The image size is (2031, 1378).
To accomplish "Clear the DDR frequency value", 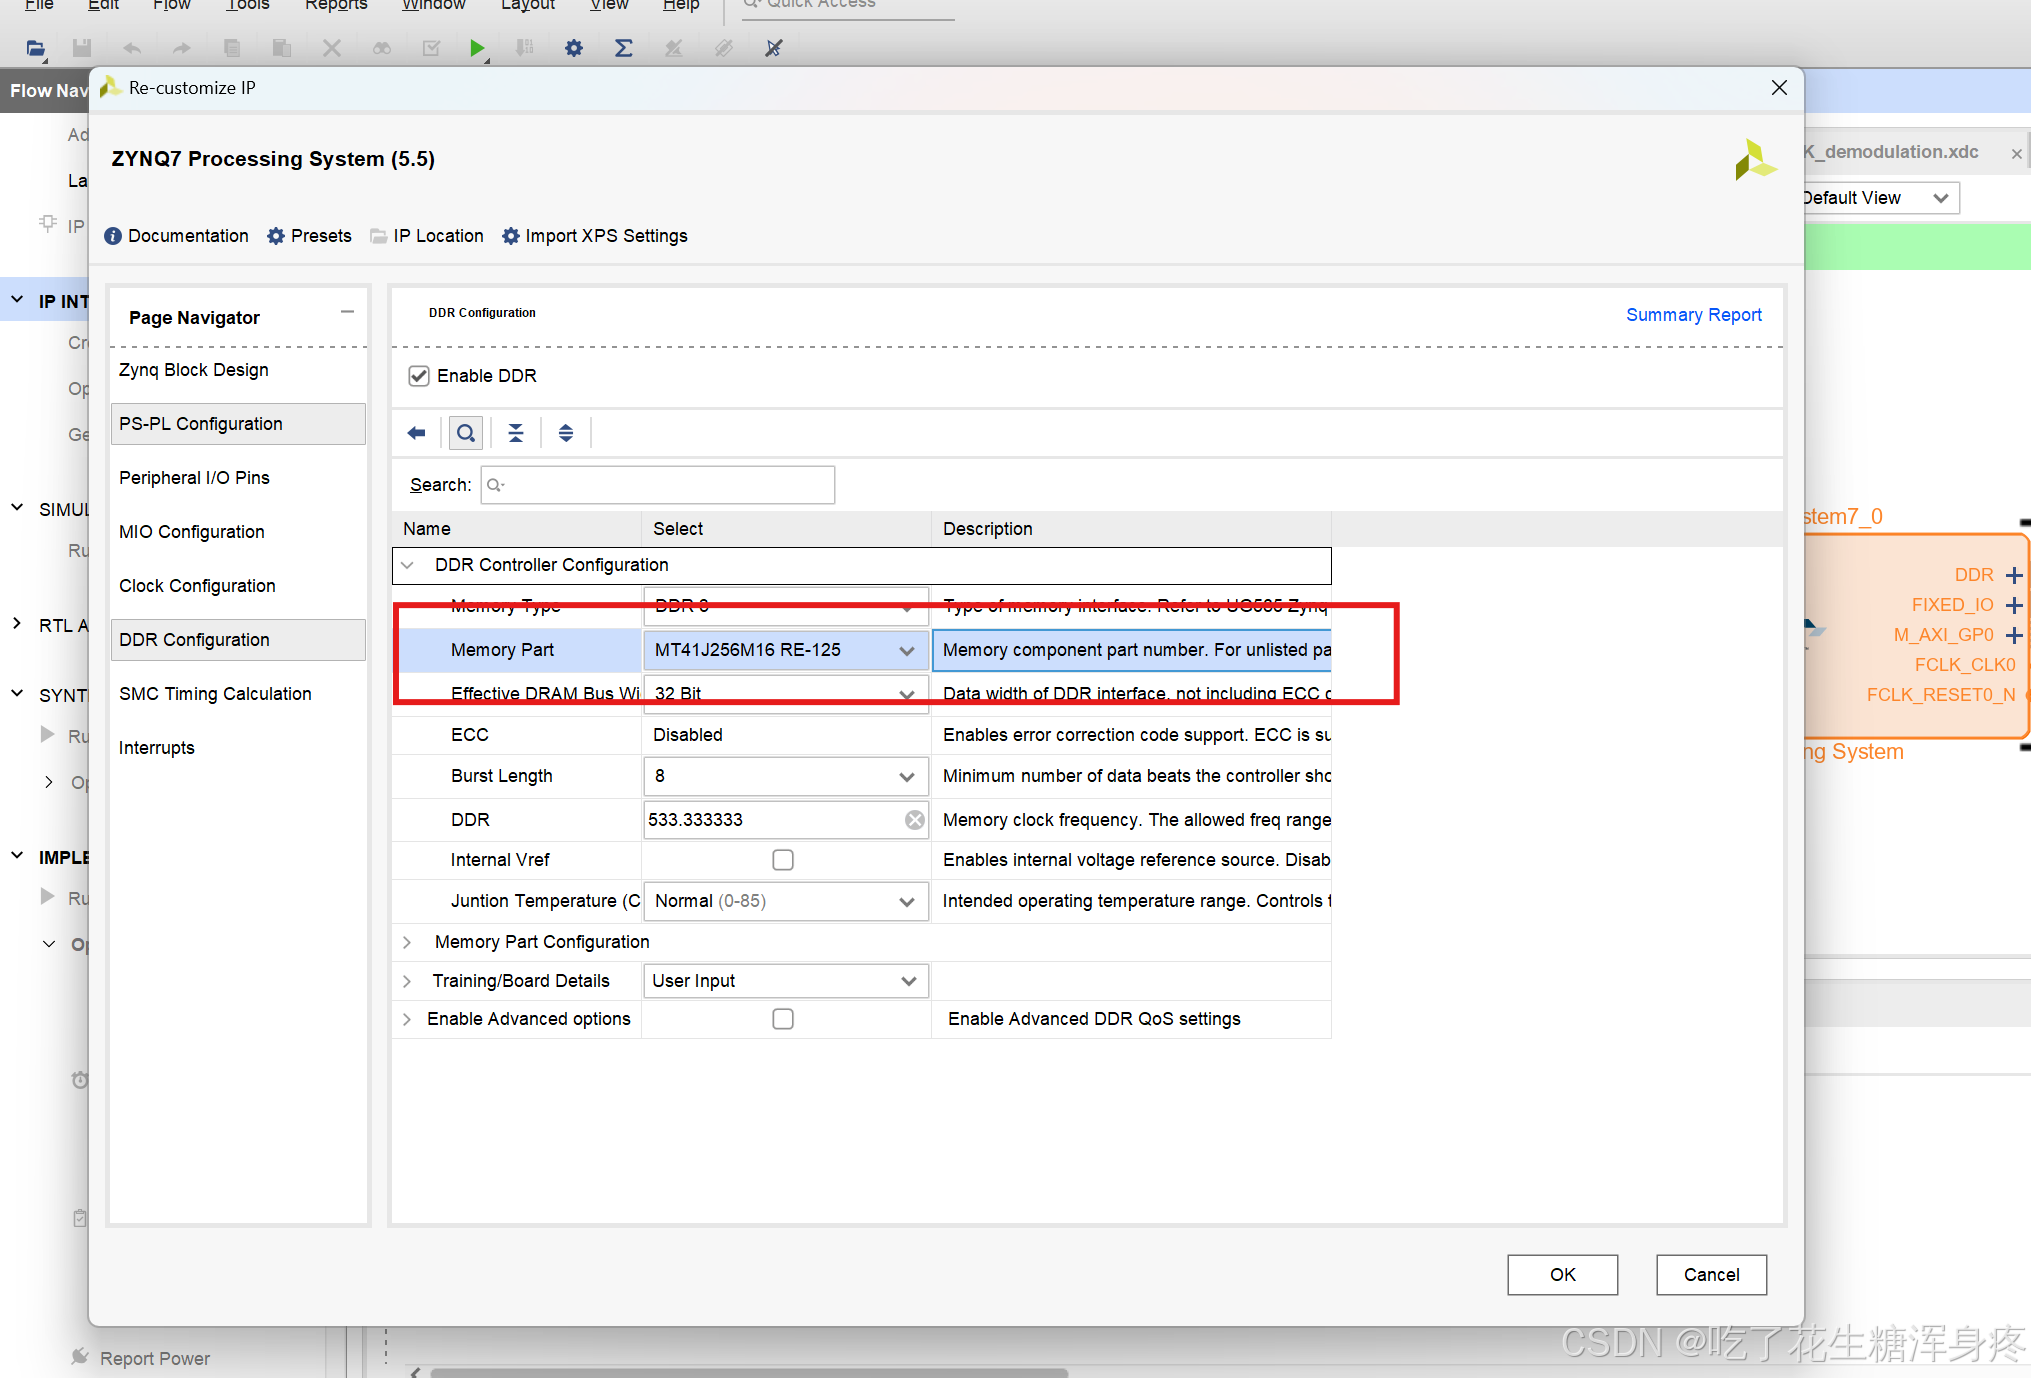I will (x=914, y=820).
